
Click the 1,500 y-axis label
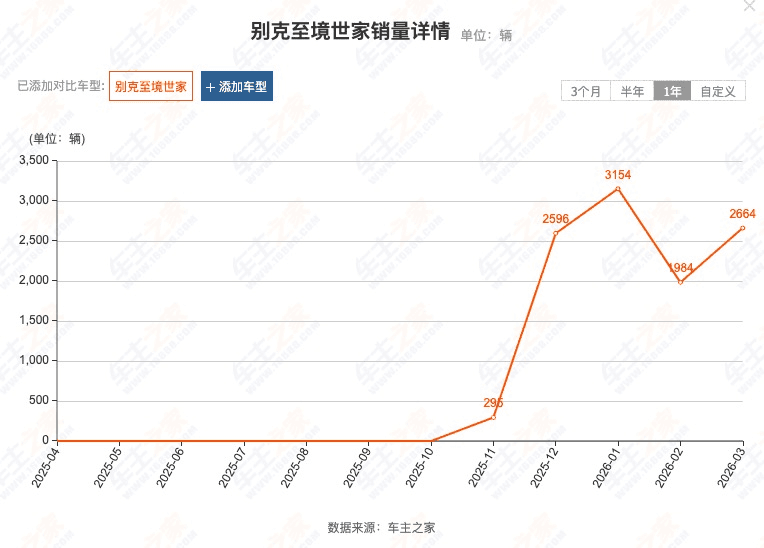point(34,321)
